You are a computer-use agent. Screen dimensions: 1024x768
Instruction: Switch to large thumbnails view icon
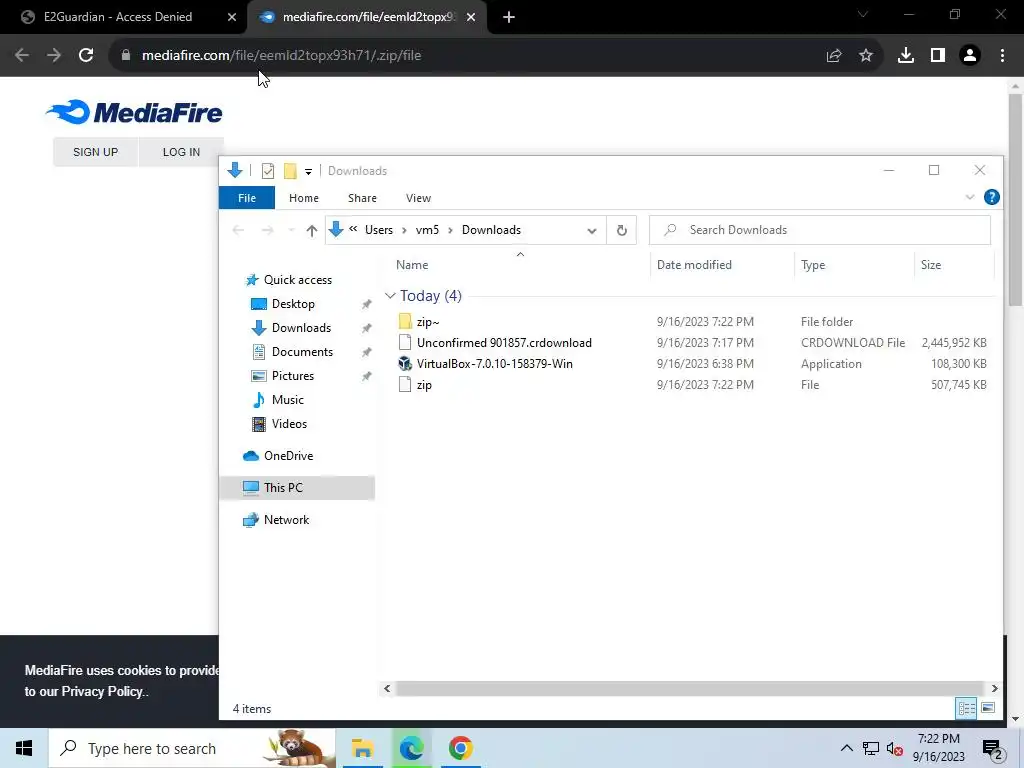988,708
